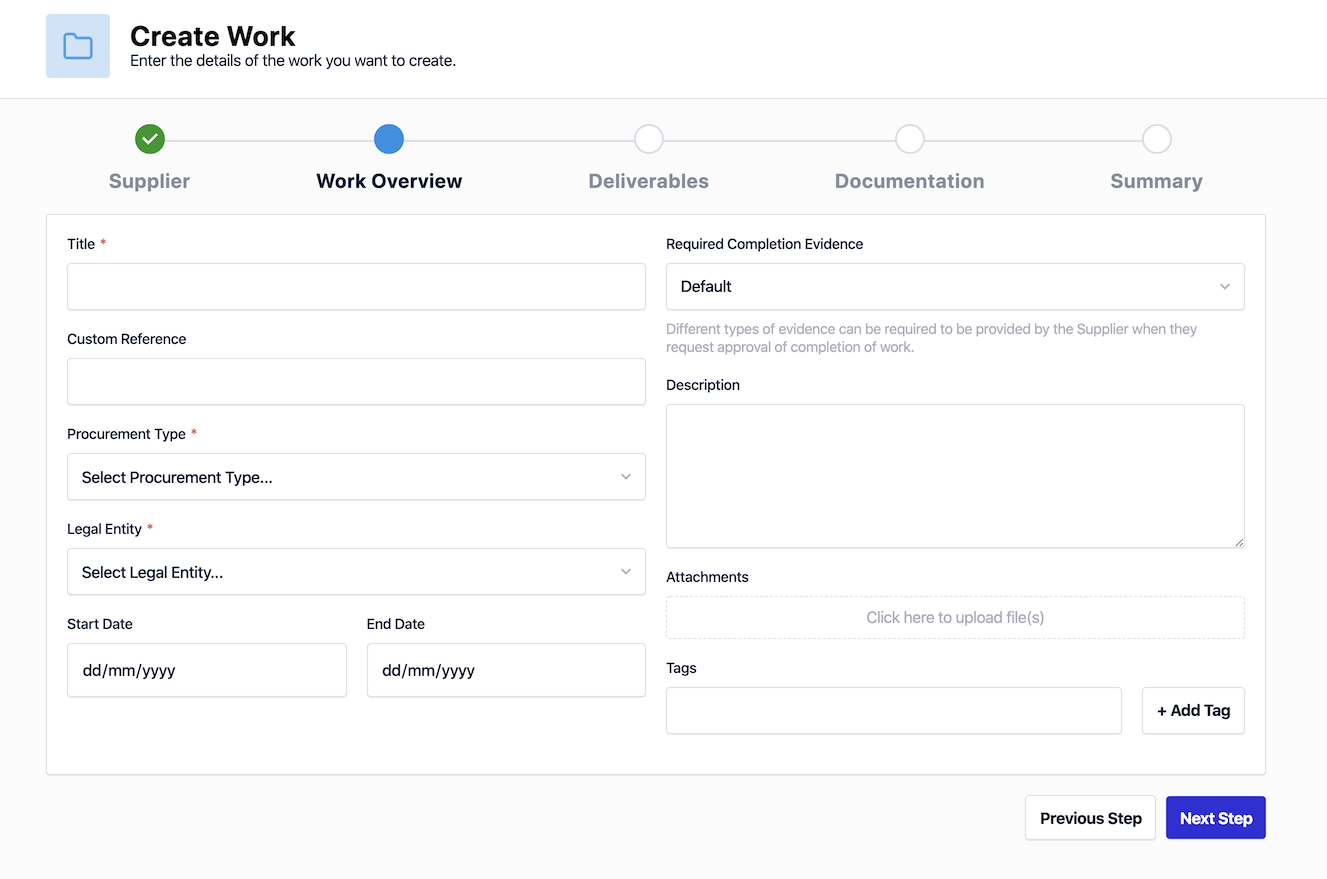Go to the Supplier step label
Screen dimensions: 1327x879
click(149, 181)
